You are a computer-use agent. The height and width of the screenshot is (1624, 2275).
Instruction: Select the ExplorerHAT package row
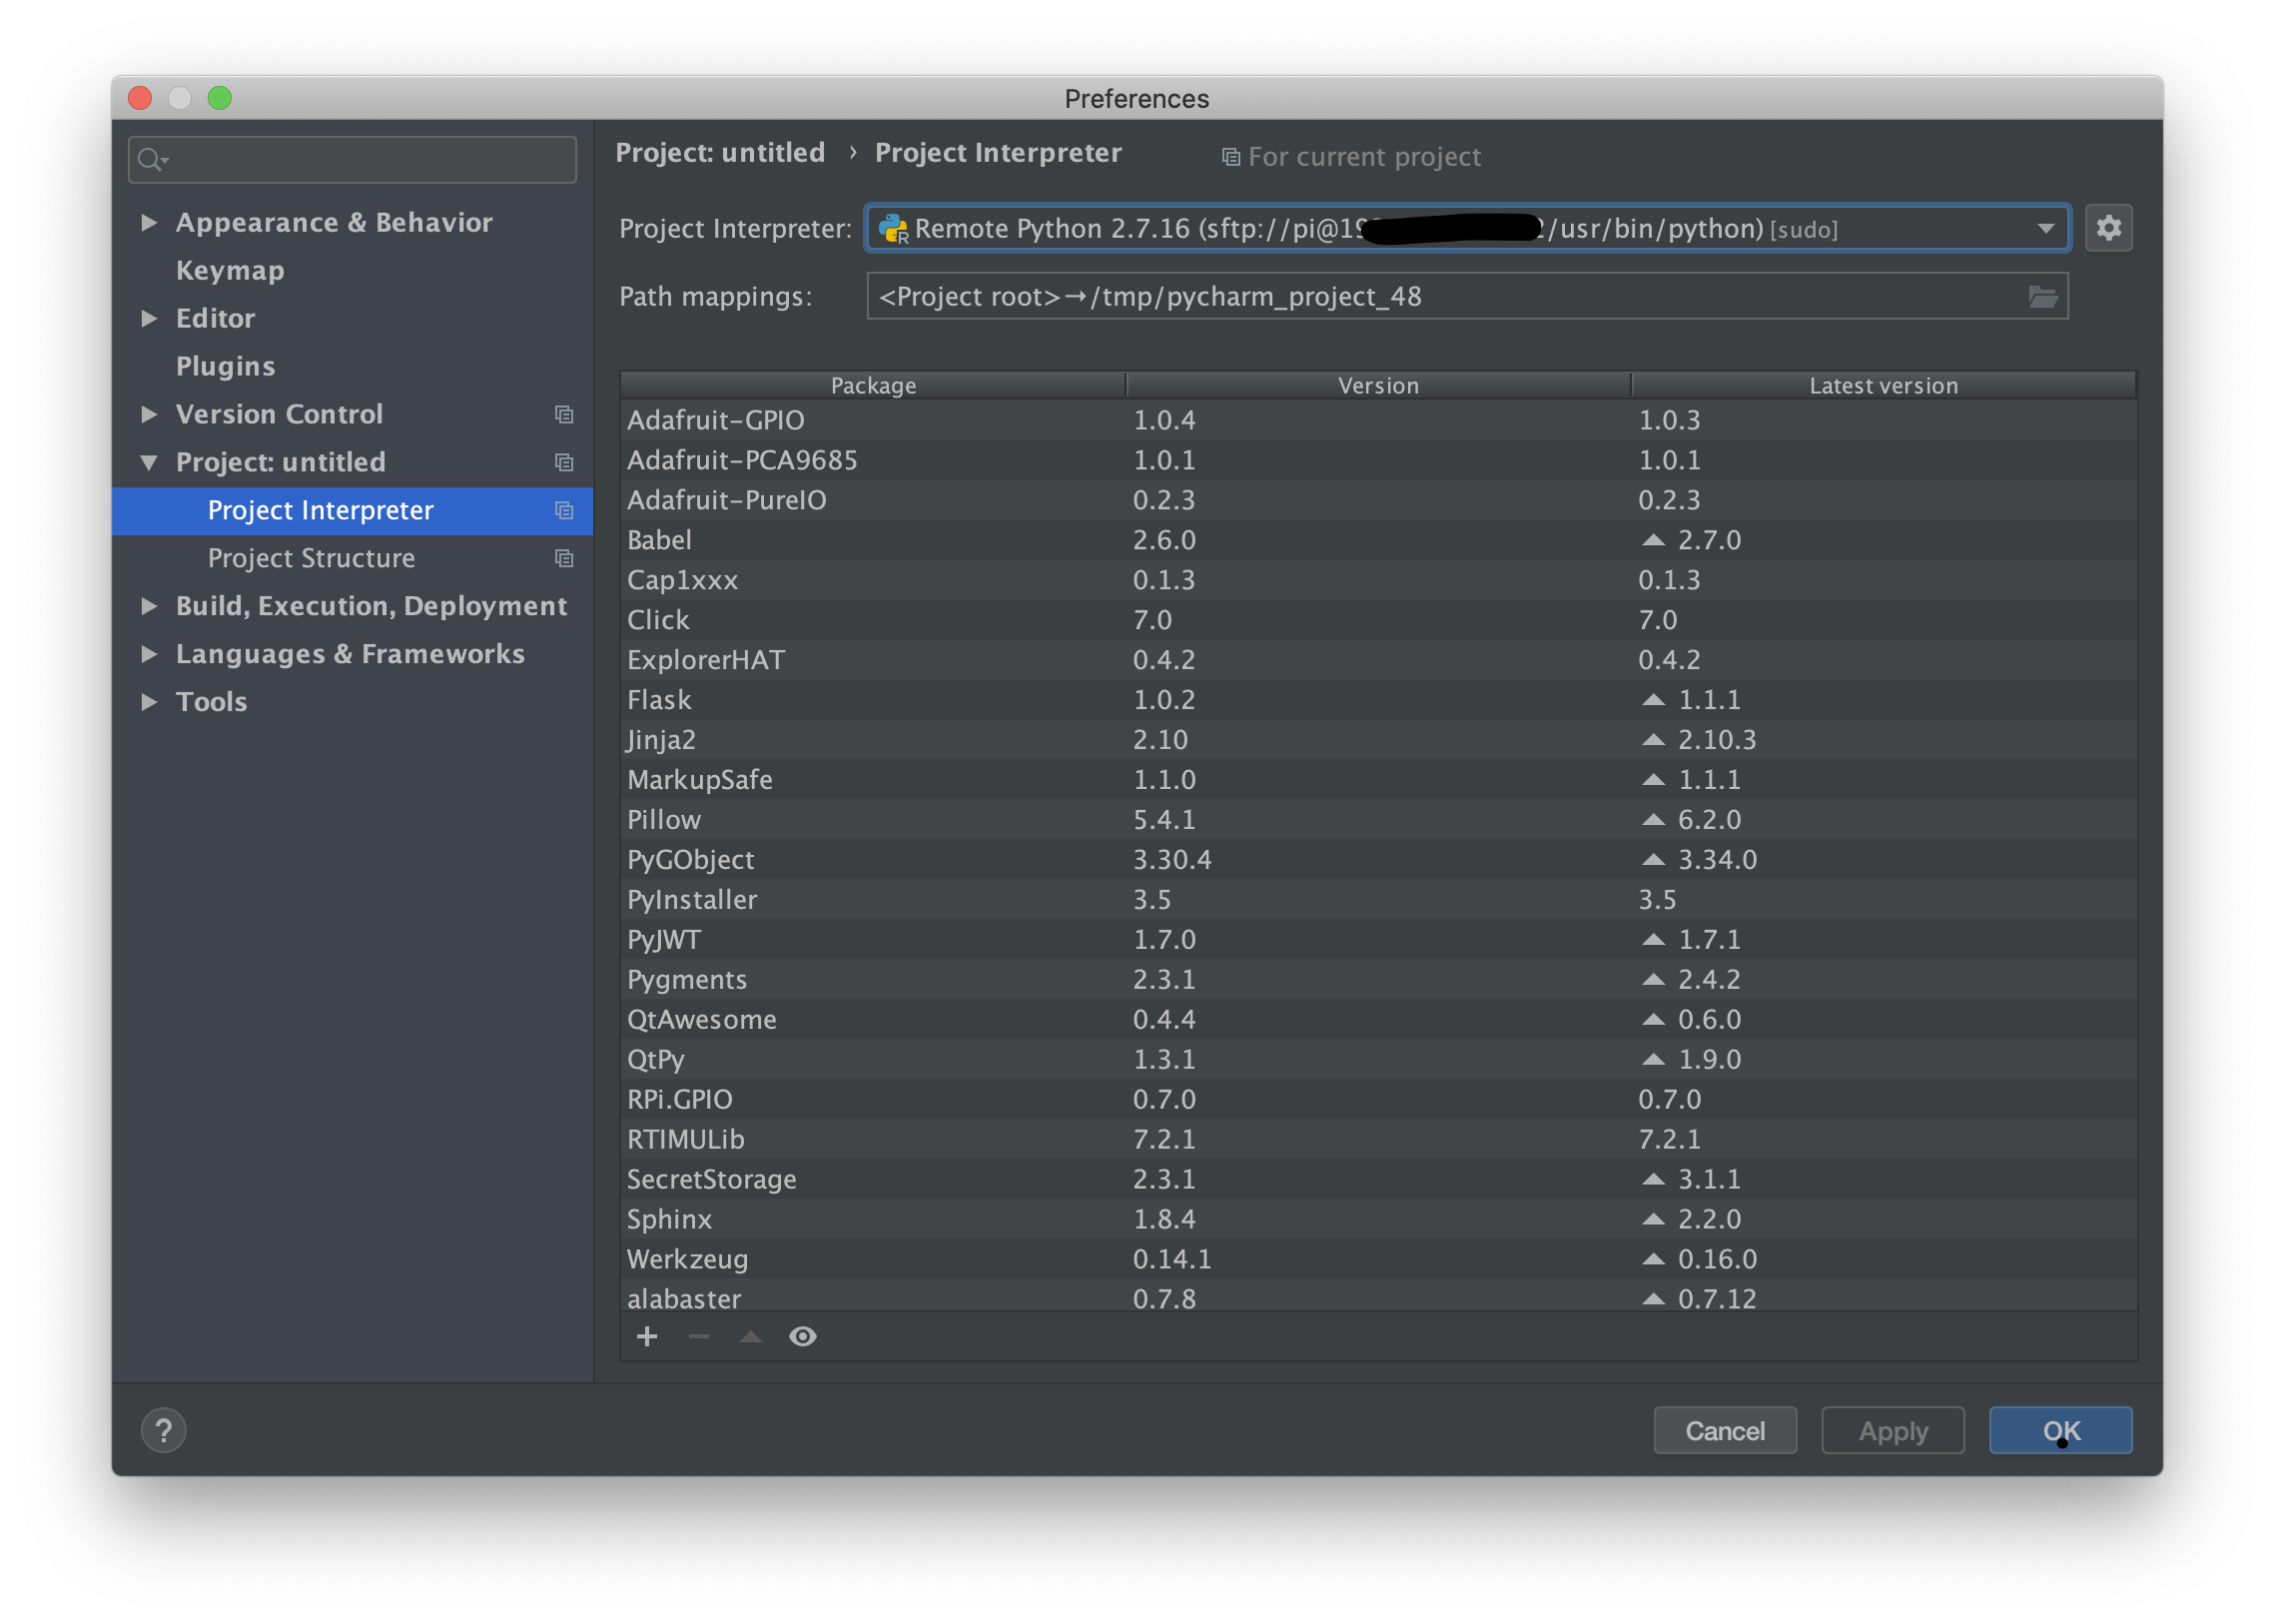[1378, 660]
